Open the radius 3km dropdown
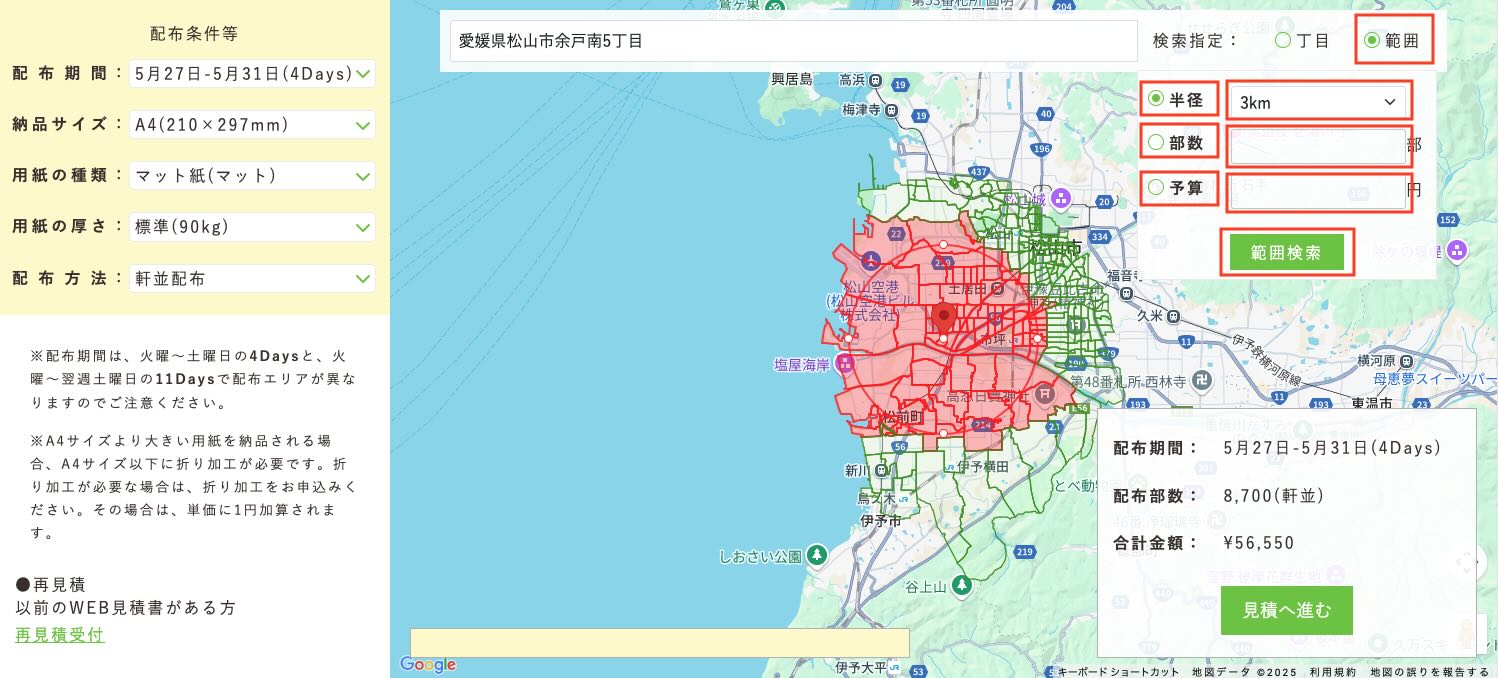1498x678 pixels. pyautogui.click(x=1316, y=102)
